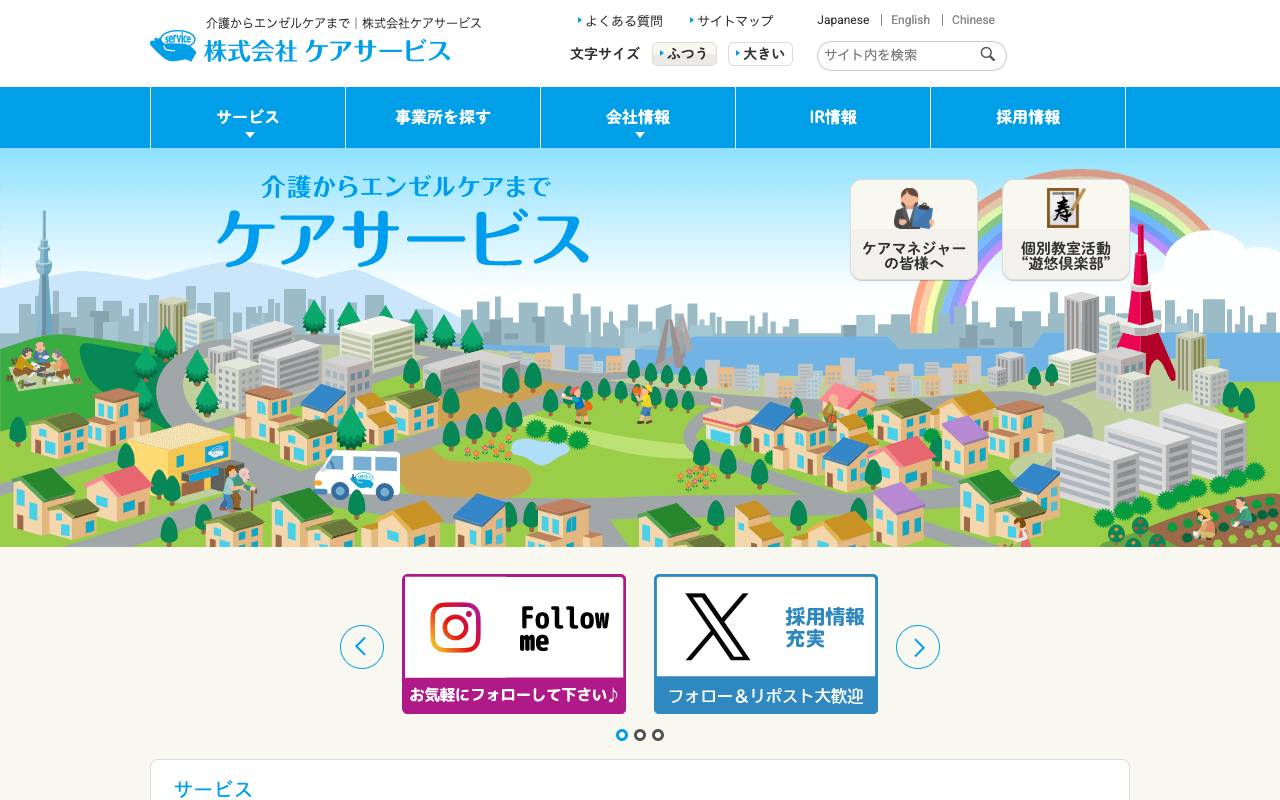The image size is (1280, 800).
Task: Open the 採用情報 navigation menu
Action: (1028, 117)
